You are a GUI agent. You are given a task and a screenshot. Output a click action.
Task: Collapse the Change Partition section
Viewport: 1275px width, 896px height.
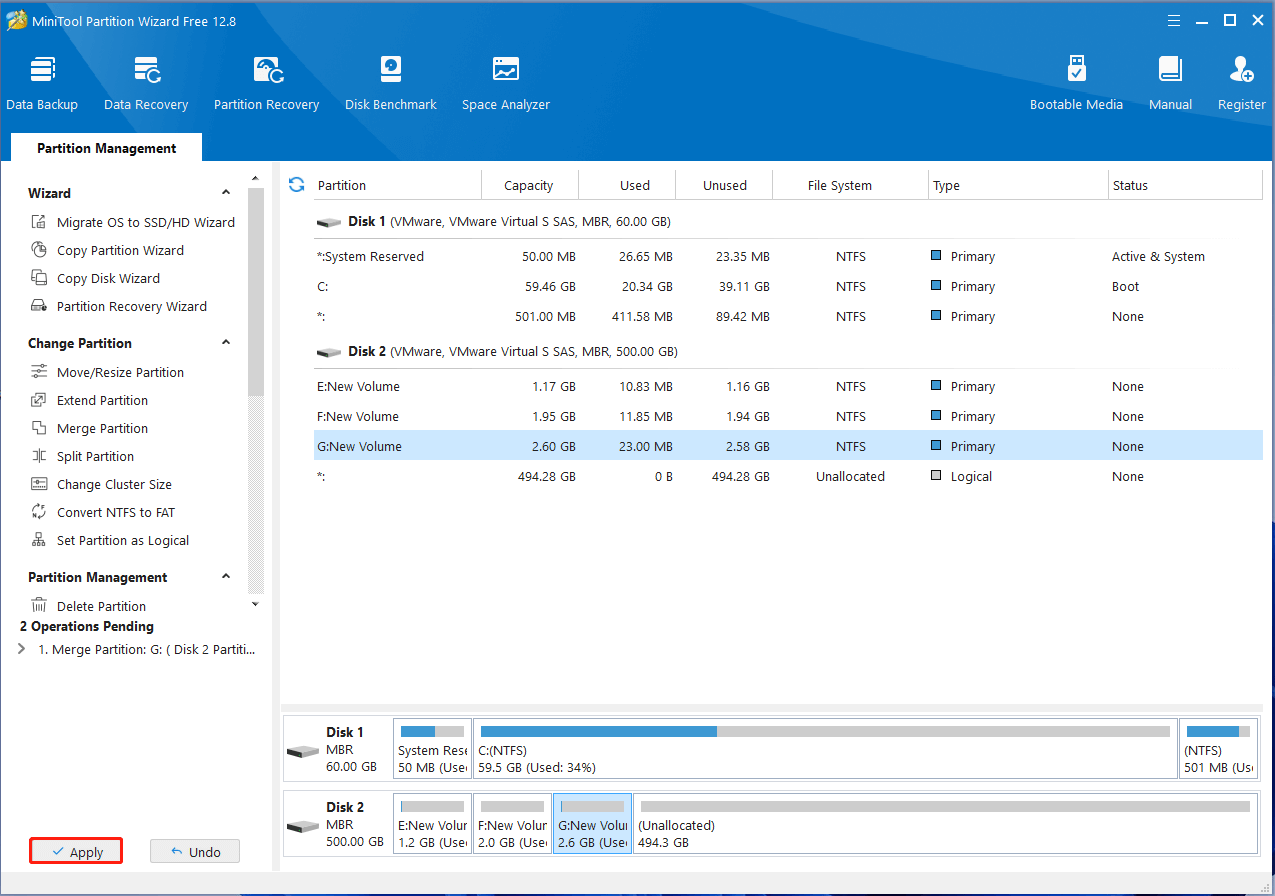pos(226,343)
